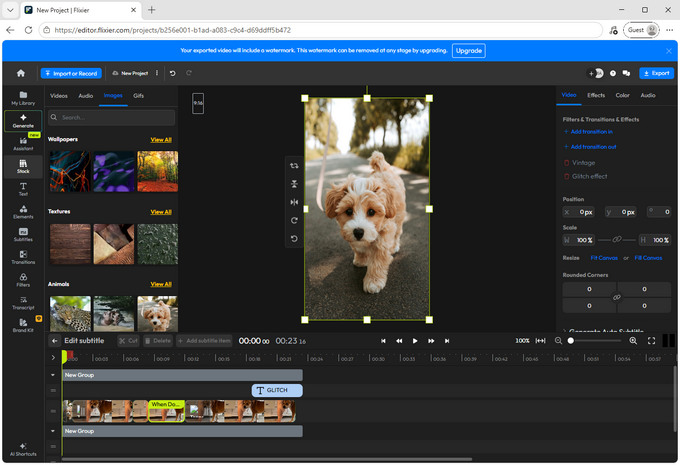Toggle the scale aspect ratio link

pyautogui.click(x=617, y=239)
